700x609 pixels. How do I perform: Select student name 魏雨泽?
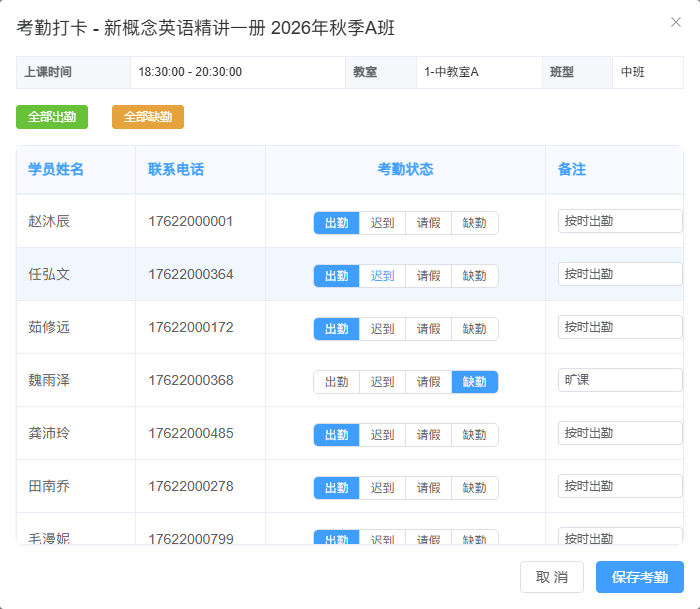49,380
